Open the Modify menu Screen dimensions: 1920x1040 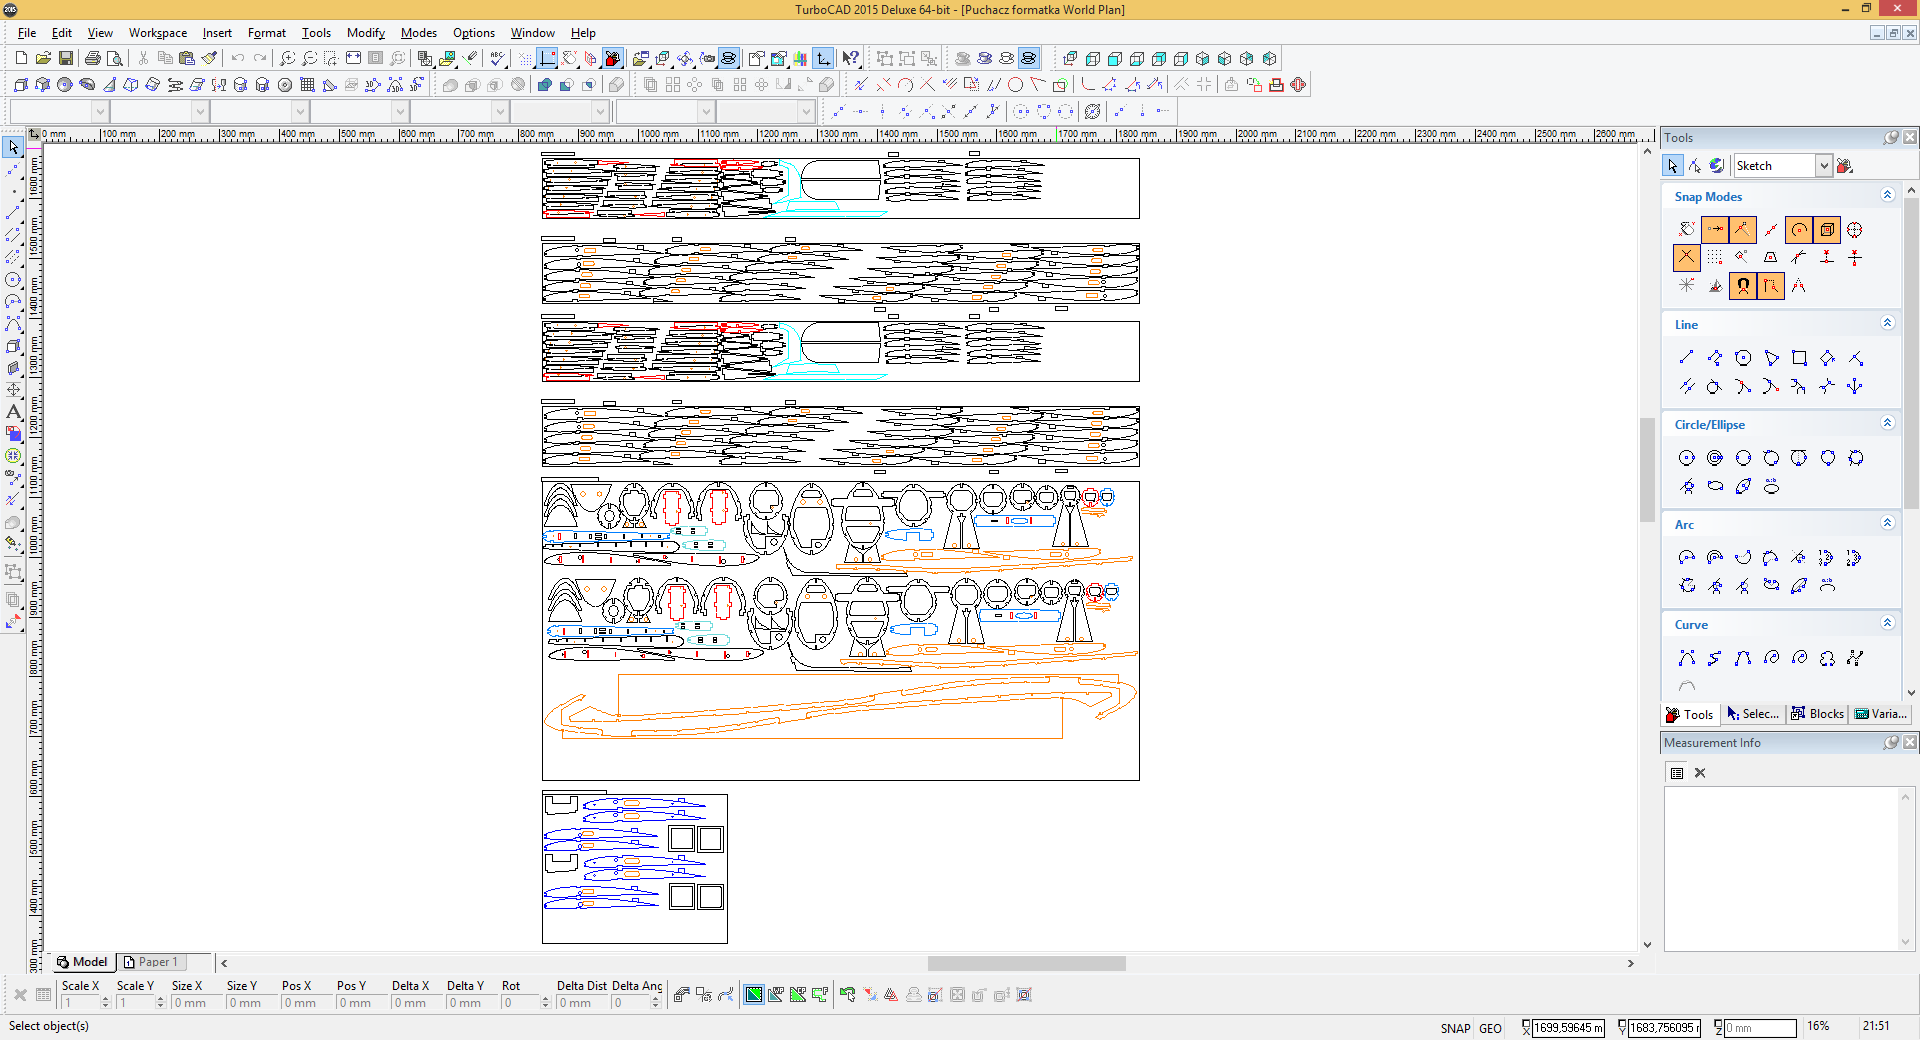pos(365,33)
